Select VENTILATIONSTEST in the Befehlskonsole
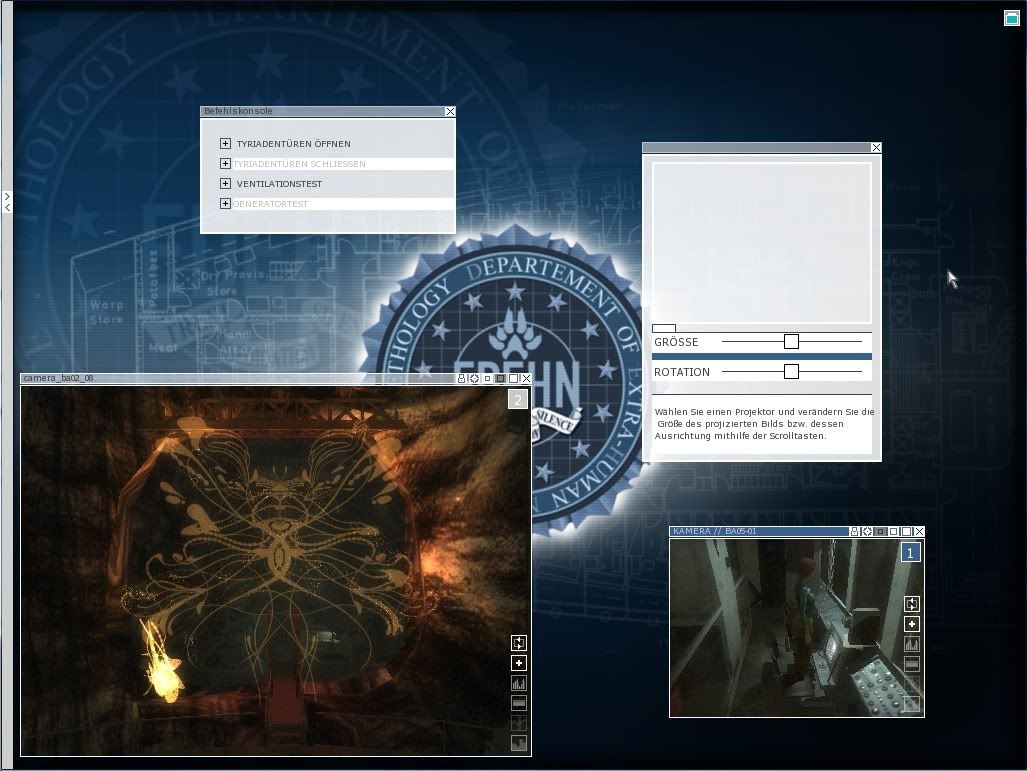The height and width of the screenshot is (771, 1027). click(x=279, y=184)
